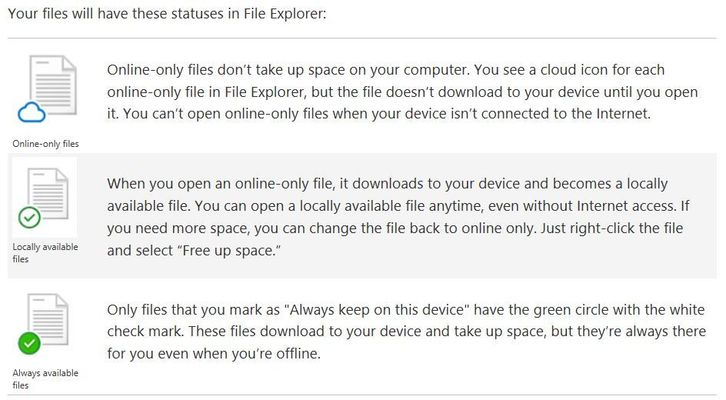Click the paragraph starting "When you open an online-only file"
Image resolution: width=726 pixels, height=400 pixels.
pos(398,217)
